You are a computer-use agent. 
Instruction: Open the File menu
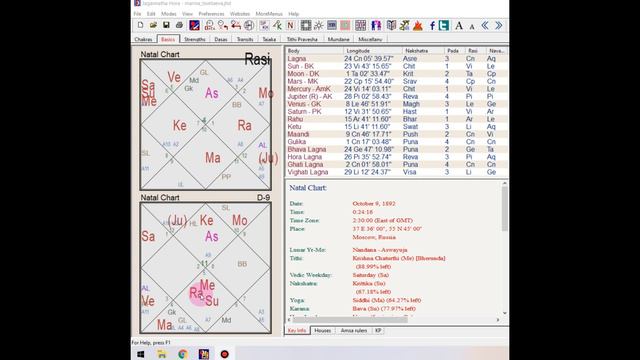pyautogui.click(x=137, y=13)
